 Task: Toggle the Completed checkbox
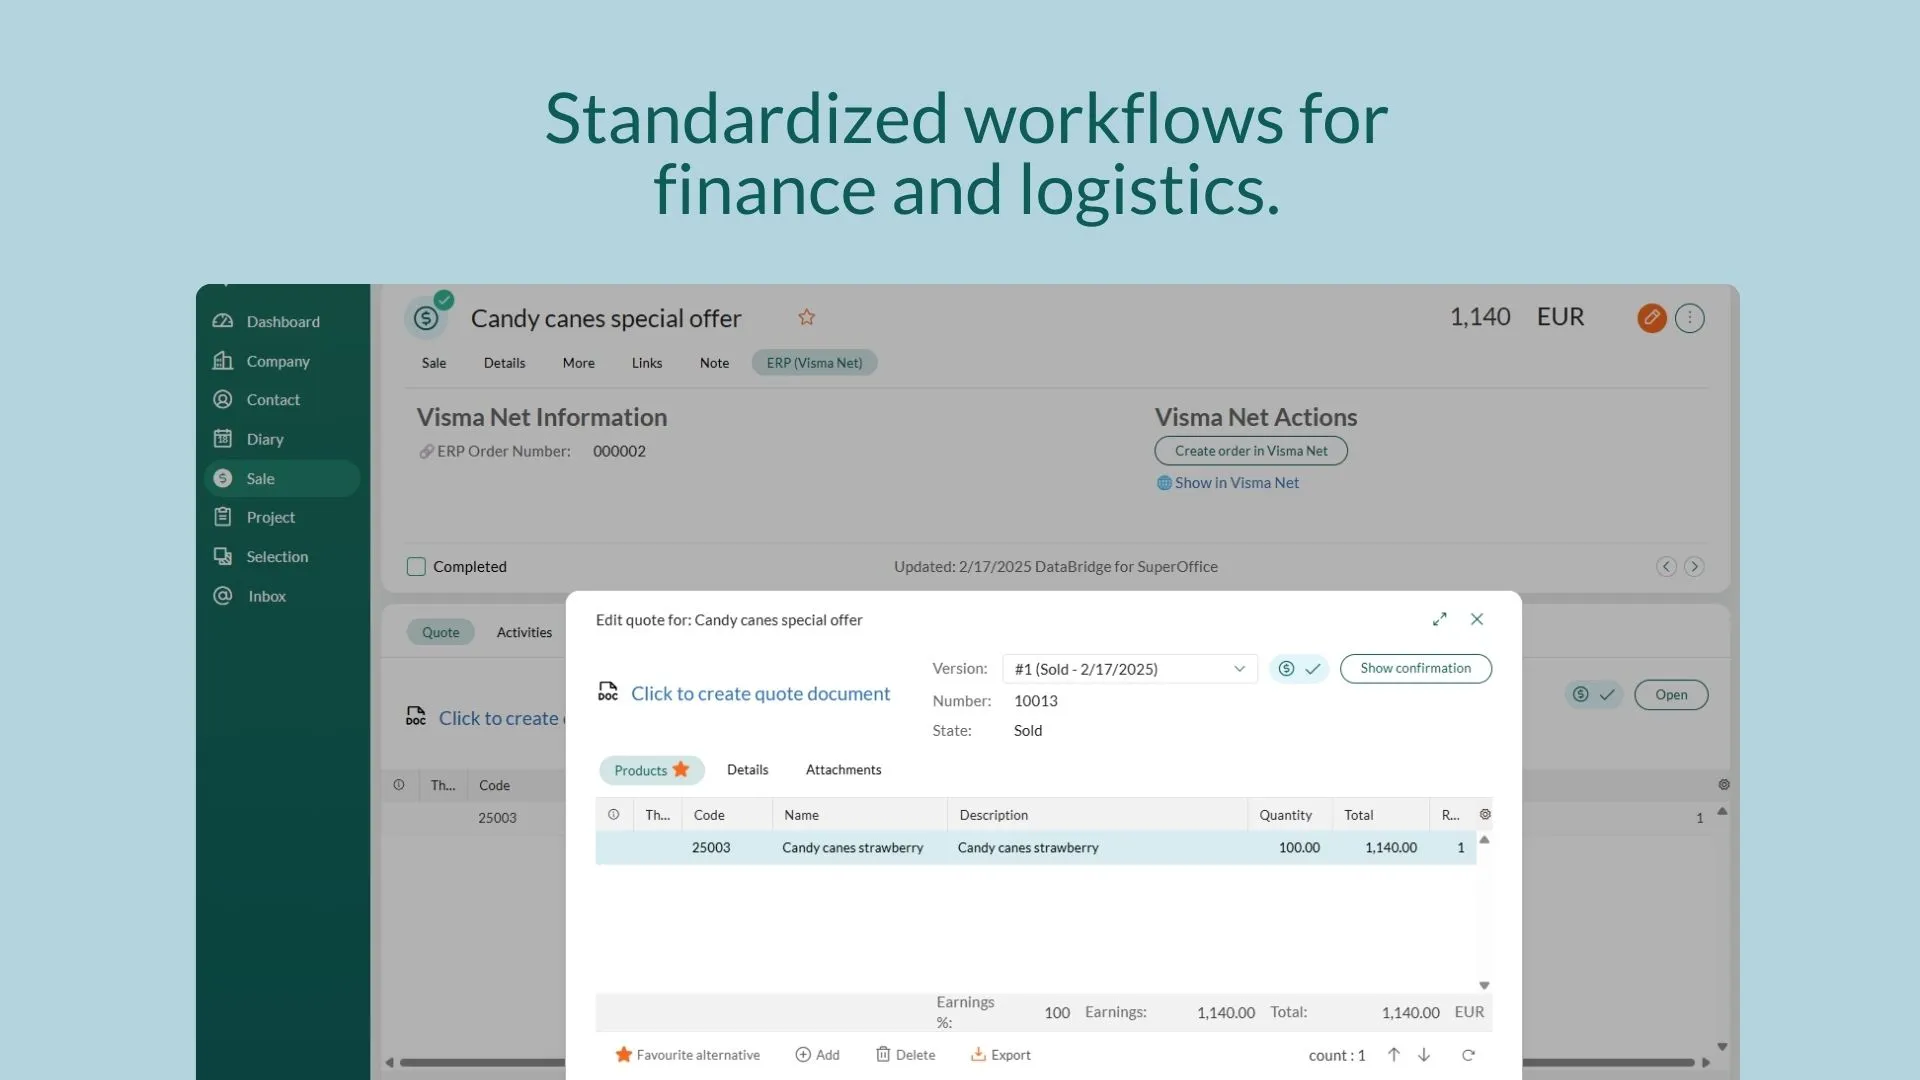pyautogui.click(x=416, y=567)
